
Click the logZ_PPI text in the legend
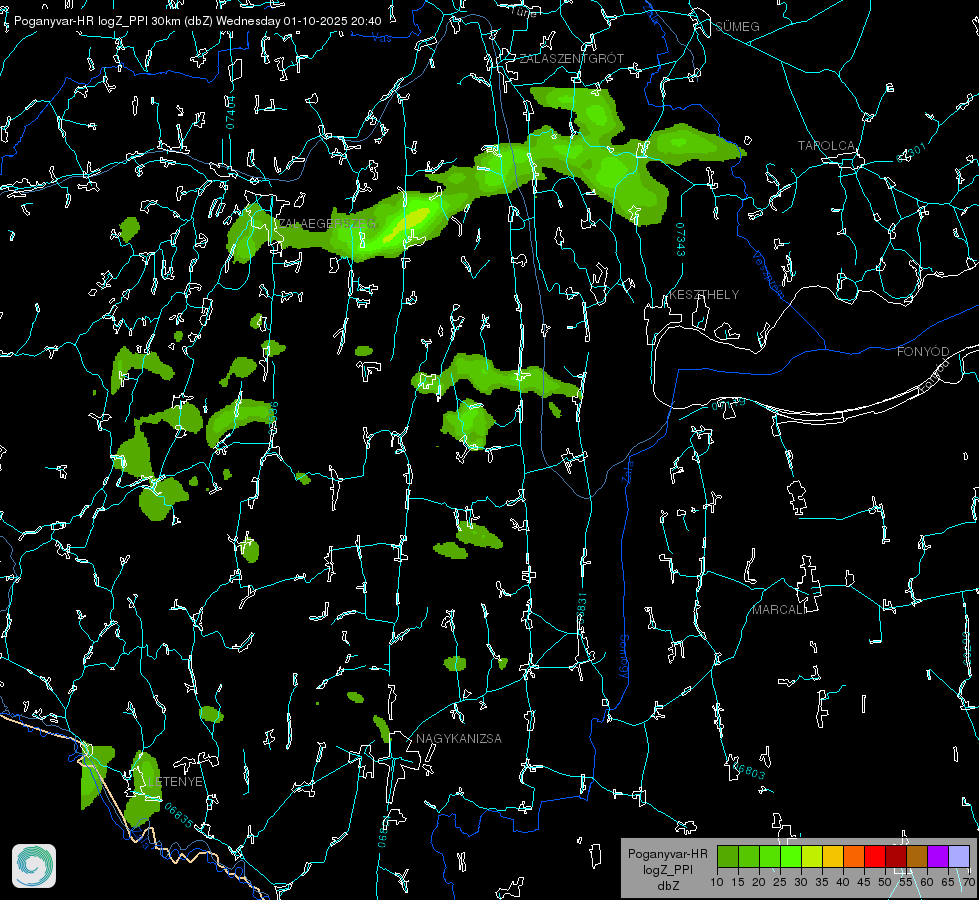(x=667, y=869)
